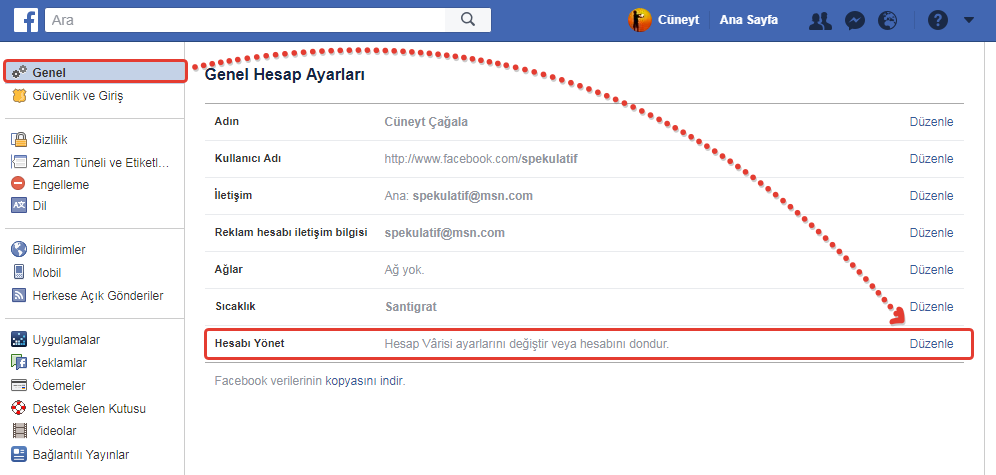Open Güvenlik ve Giriş settings
The width and height of the screenshot is (996, 475).
click(77, 96)
